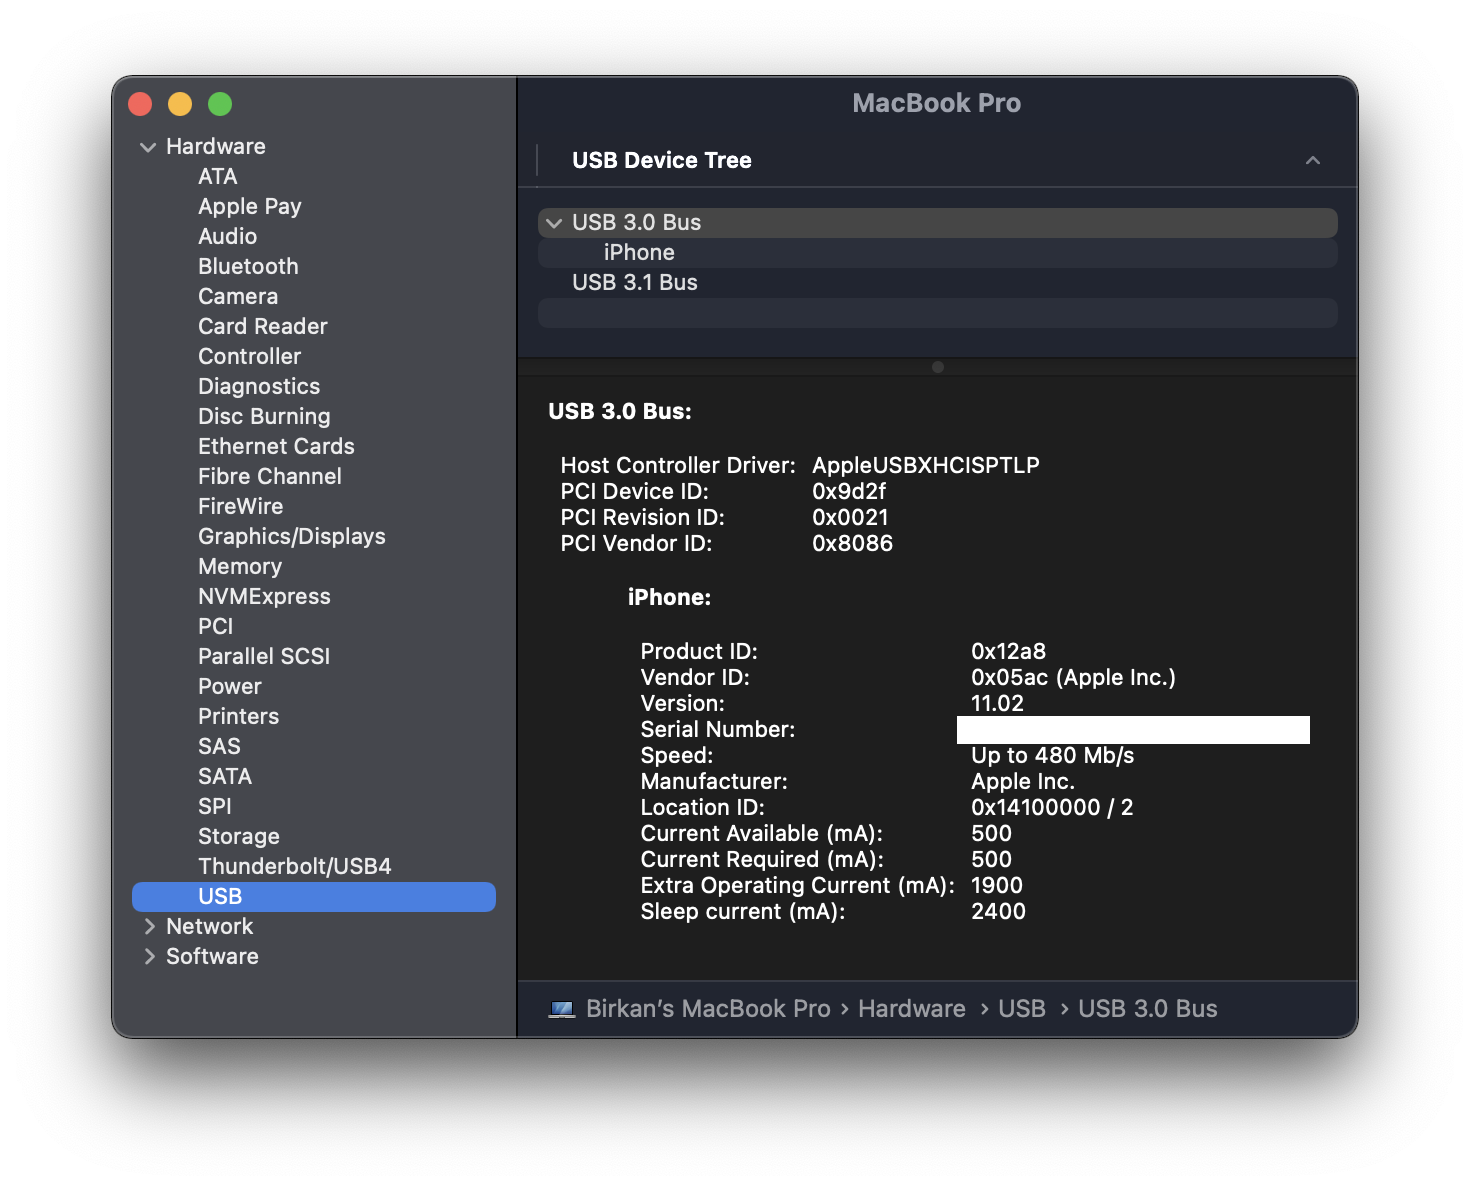Click PCI Device ID value 0x9d2f
Screen dimensions: 1470x1186
point(849,492)
